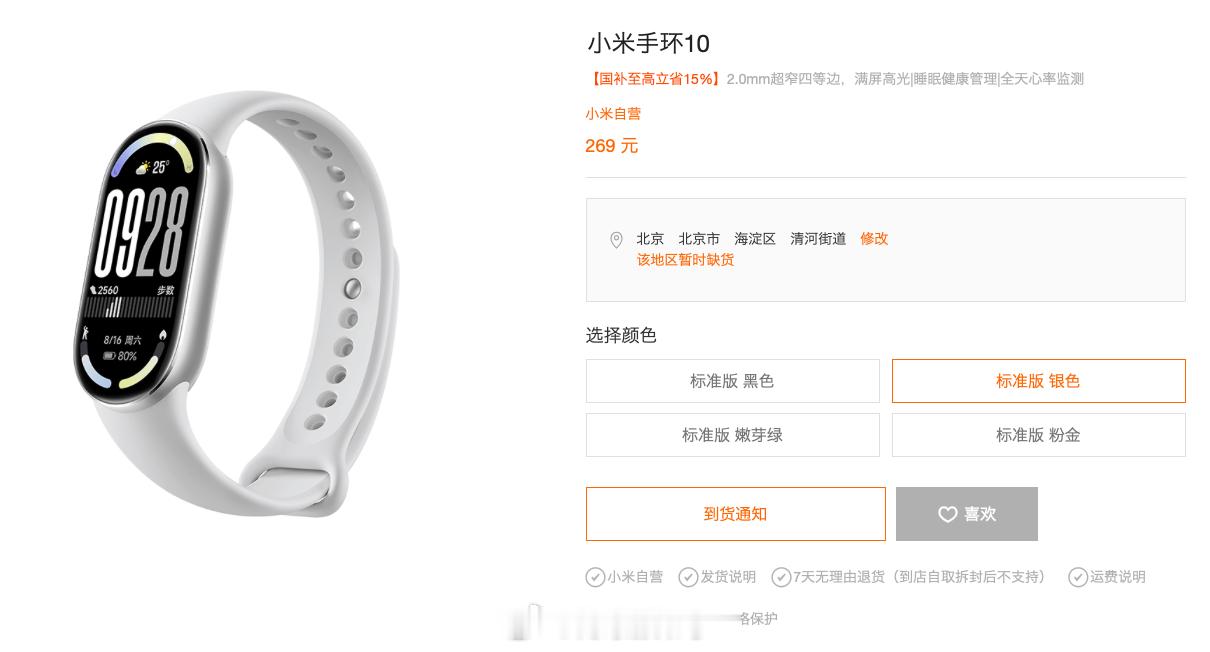Click the 喜欢 favorite button

[x=967, y=514]
